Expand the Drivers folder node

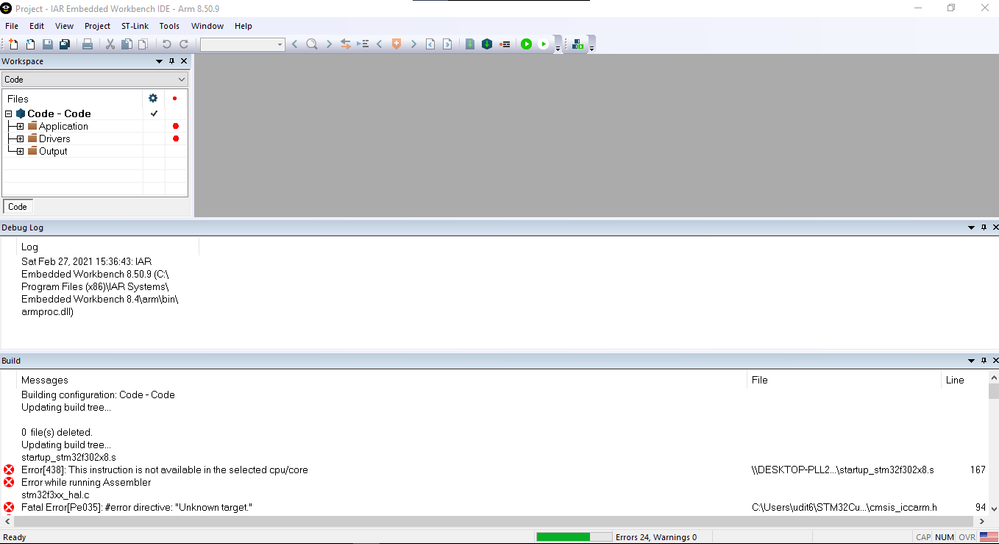pos(20,139)
